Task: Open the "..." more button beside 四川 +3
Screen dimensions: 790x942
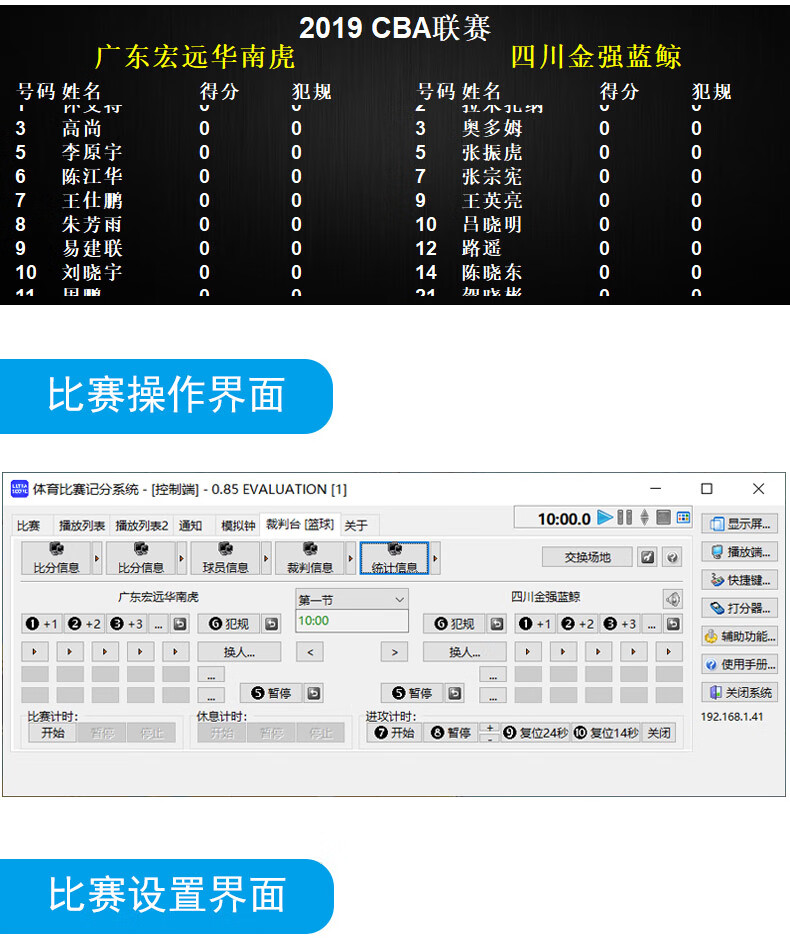Action: (x=652, y=624)
